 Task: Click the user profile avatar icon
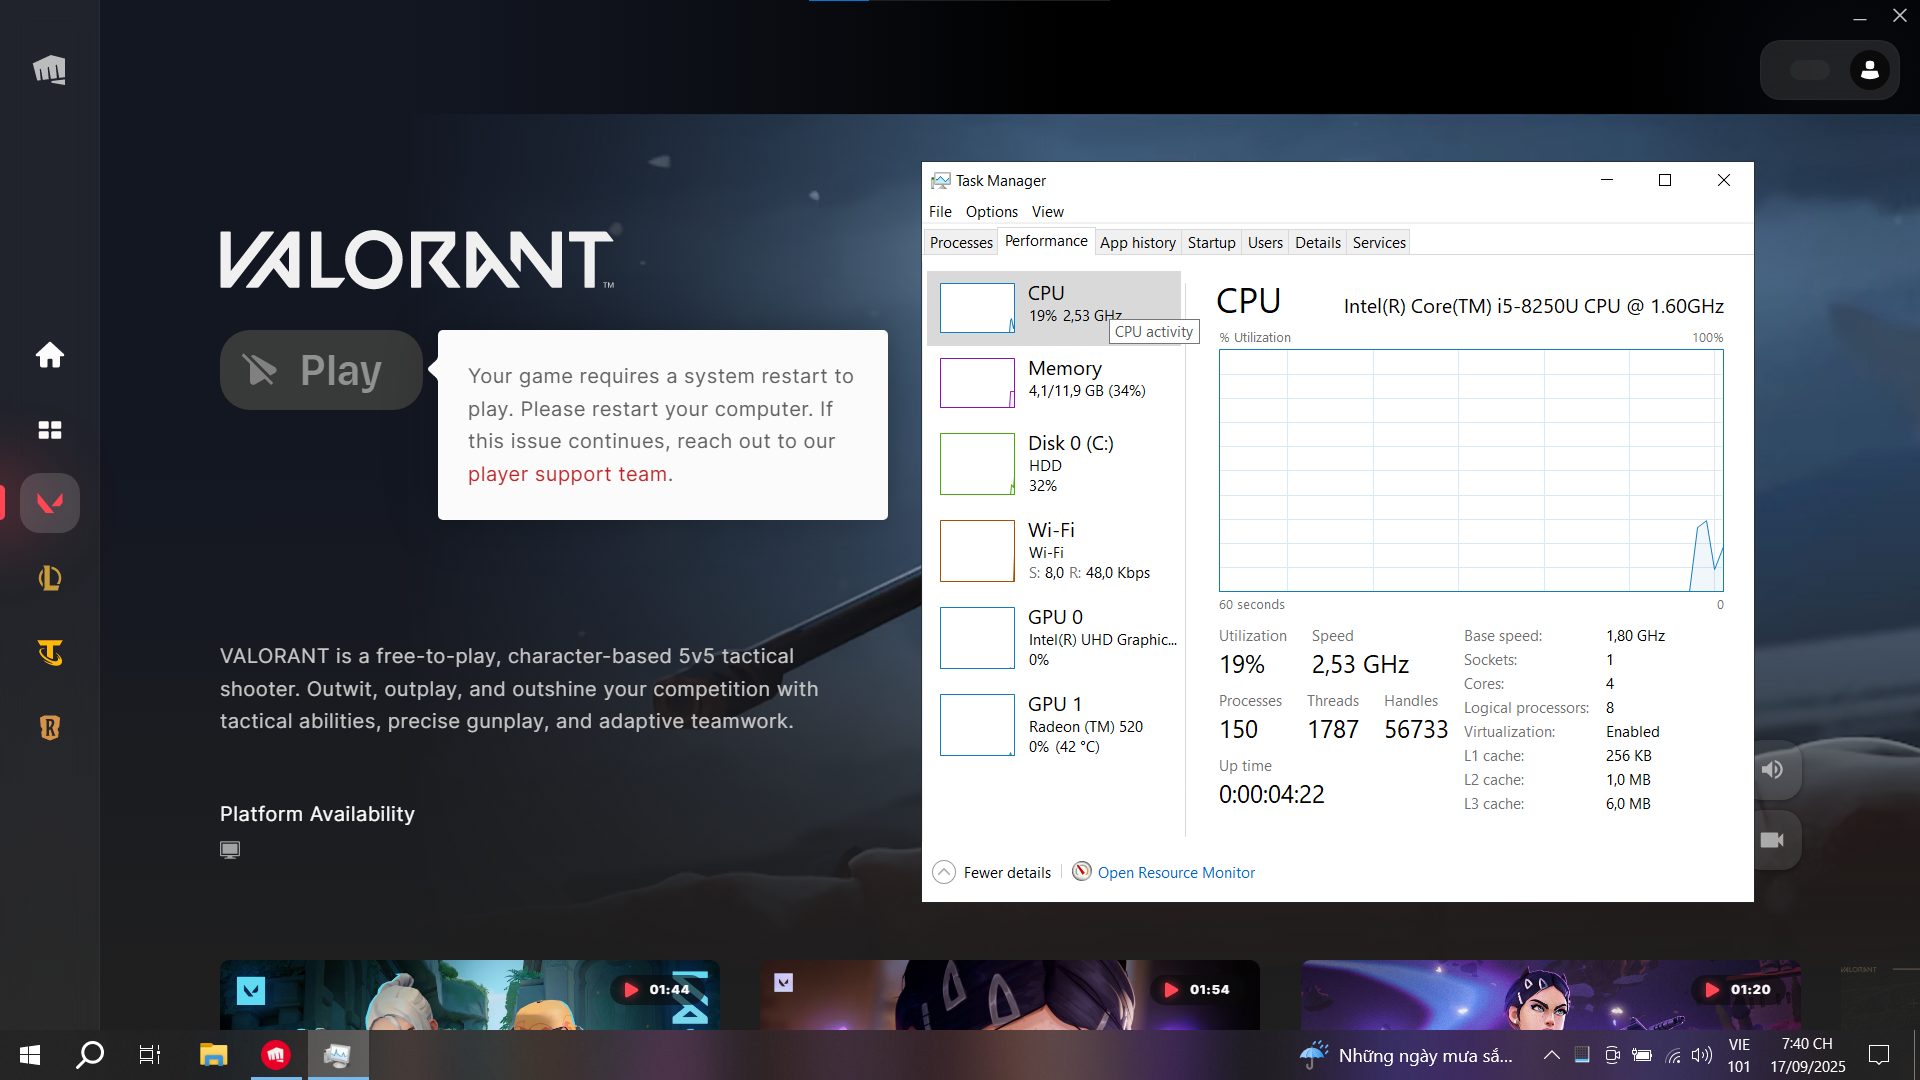coord(1869,70)
